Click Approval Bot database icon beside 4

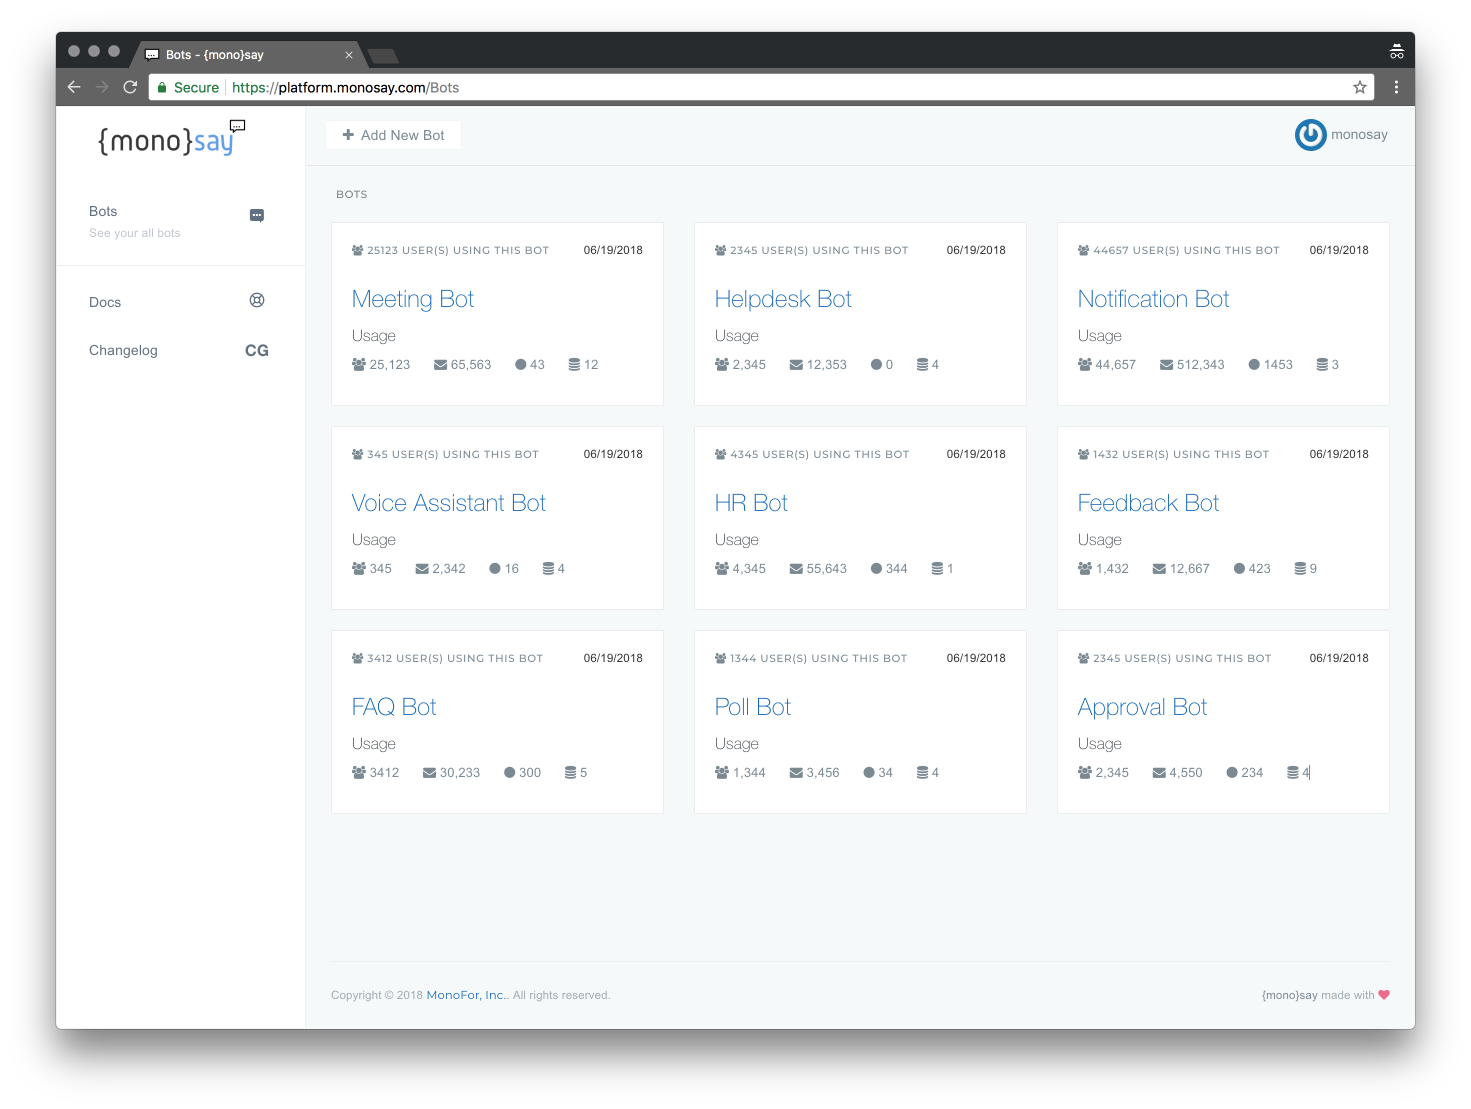pyautogui.click(x=1293, y=773)
